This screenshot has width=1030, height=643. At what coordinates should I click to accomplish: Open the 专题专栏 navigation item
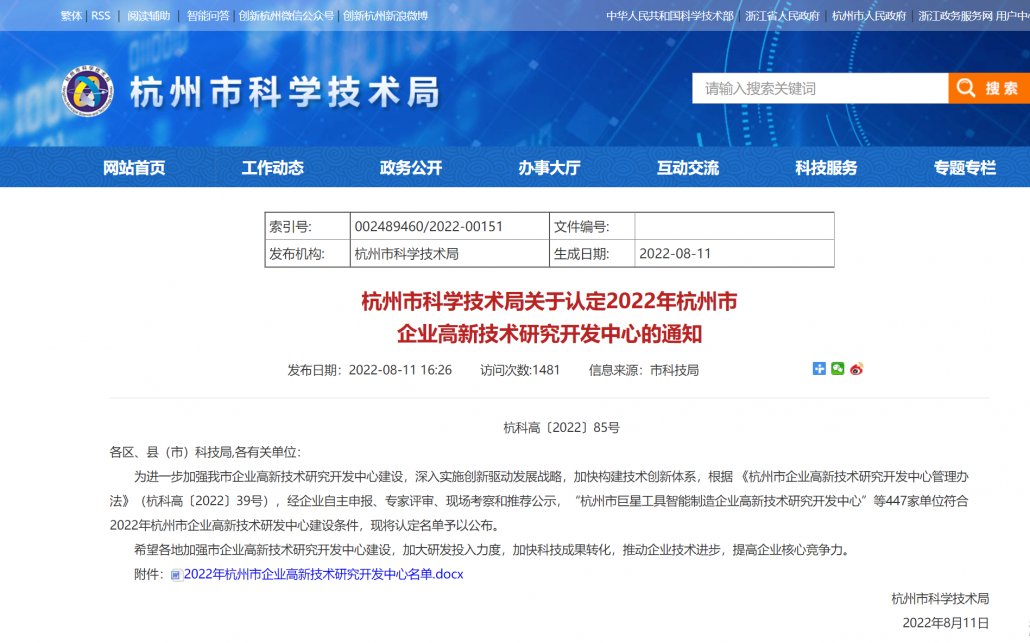pyautogui.click(x=965, y=168)
